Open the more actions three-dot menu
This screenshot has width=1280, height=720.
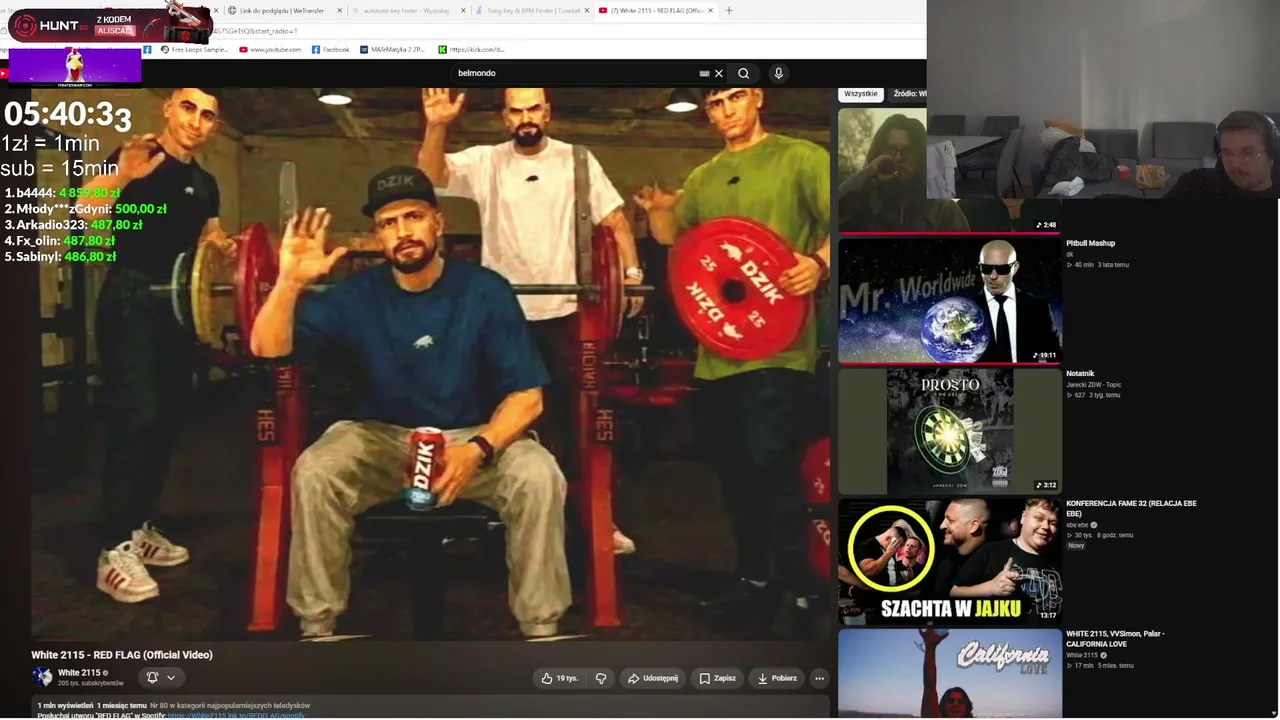coord(819,678)
